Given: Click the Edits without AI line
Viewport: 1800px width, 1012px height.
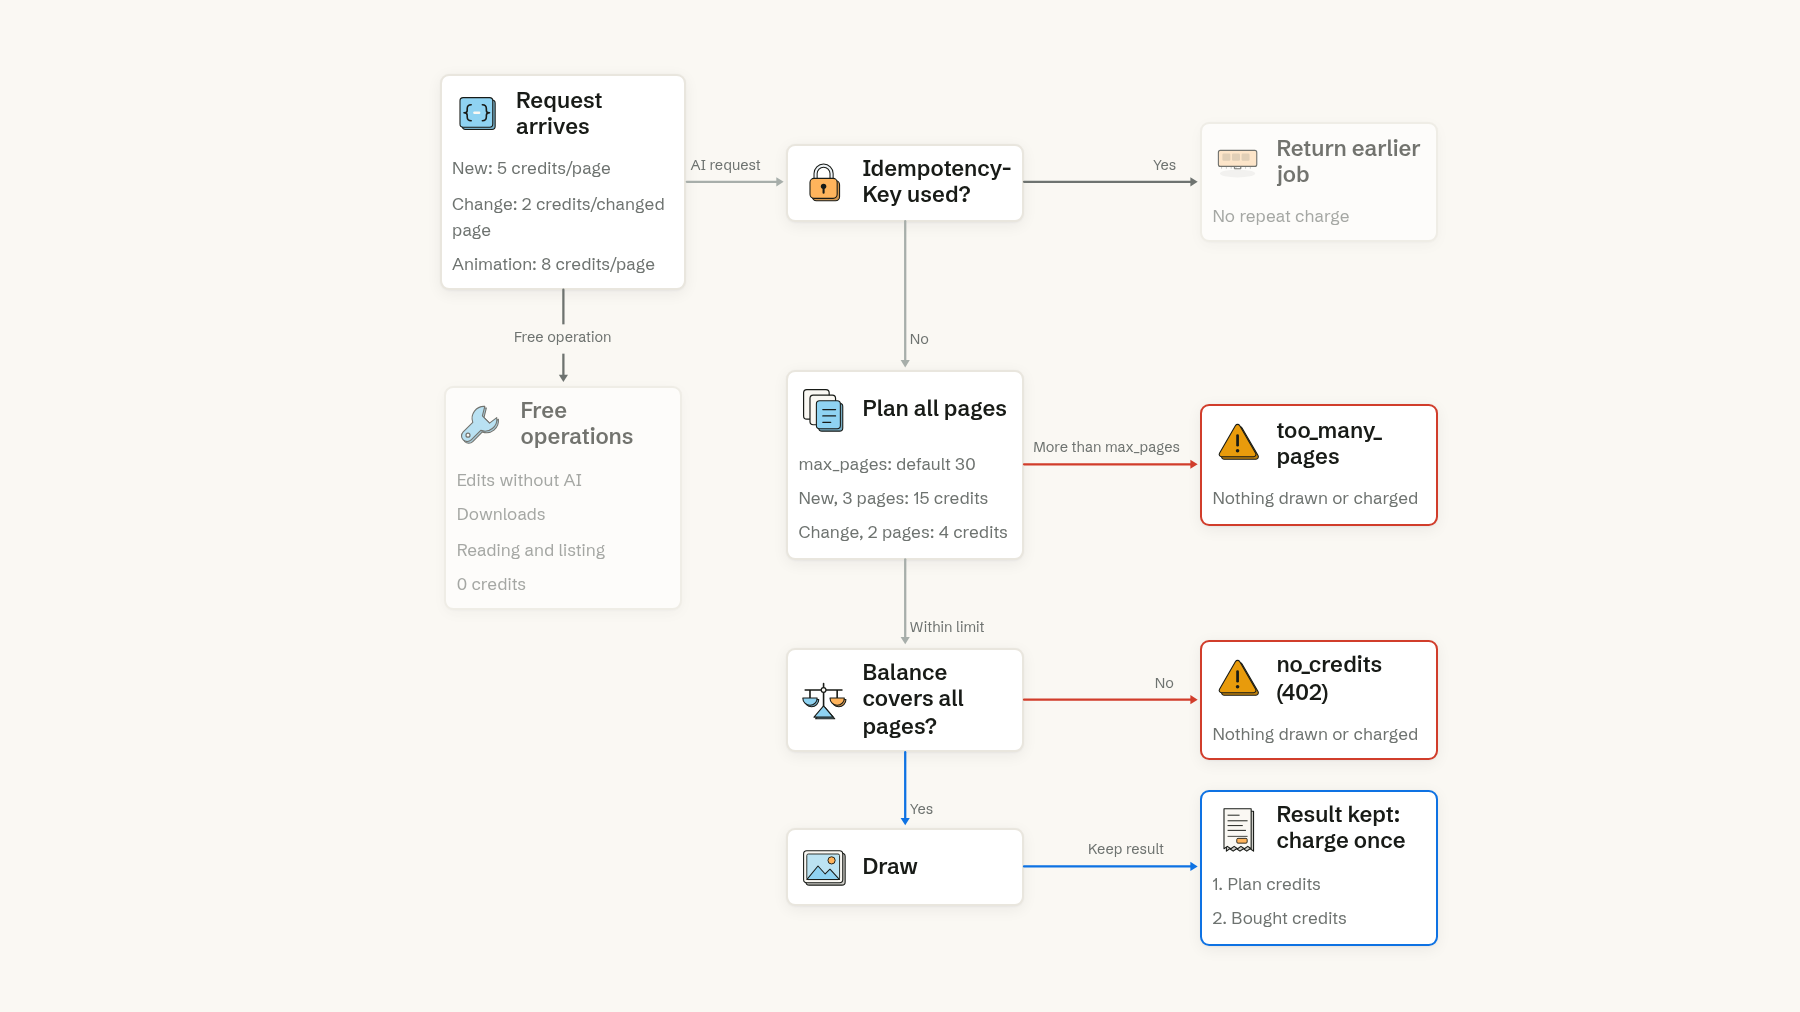Looking at the screenshot, I should pyautogui.click(x=519, y=480).
